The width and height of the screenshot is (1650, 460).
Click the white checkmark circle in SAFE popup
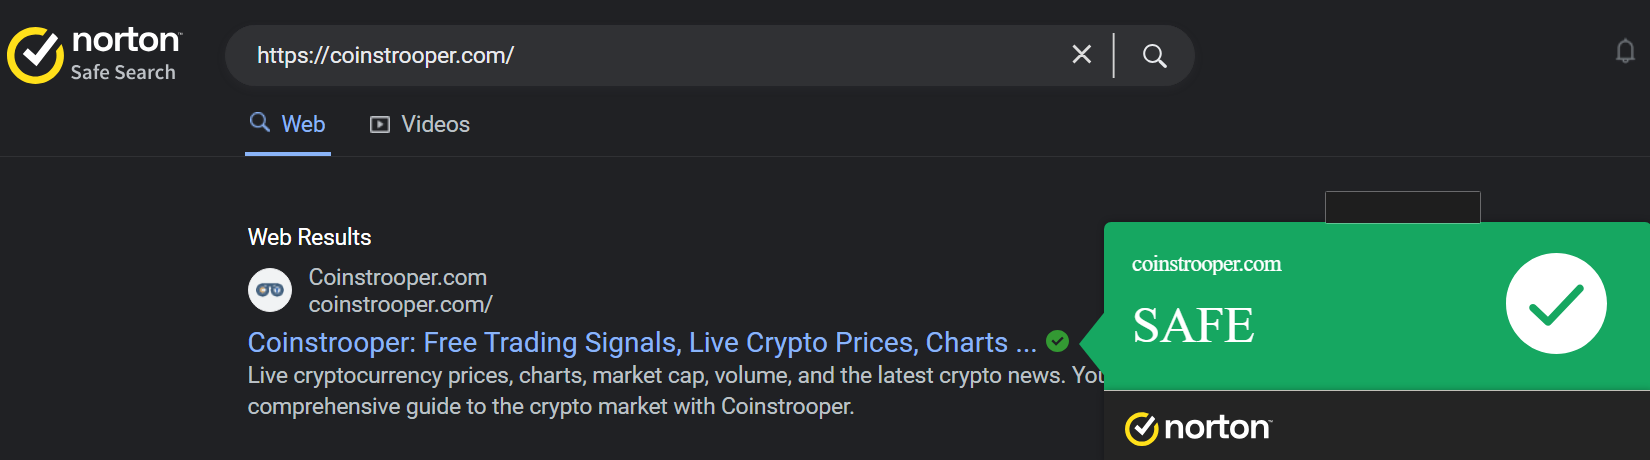pos(1555,304)
